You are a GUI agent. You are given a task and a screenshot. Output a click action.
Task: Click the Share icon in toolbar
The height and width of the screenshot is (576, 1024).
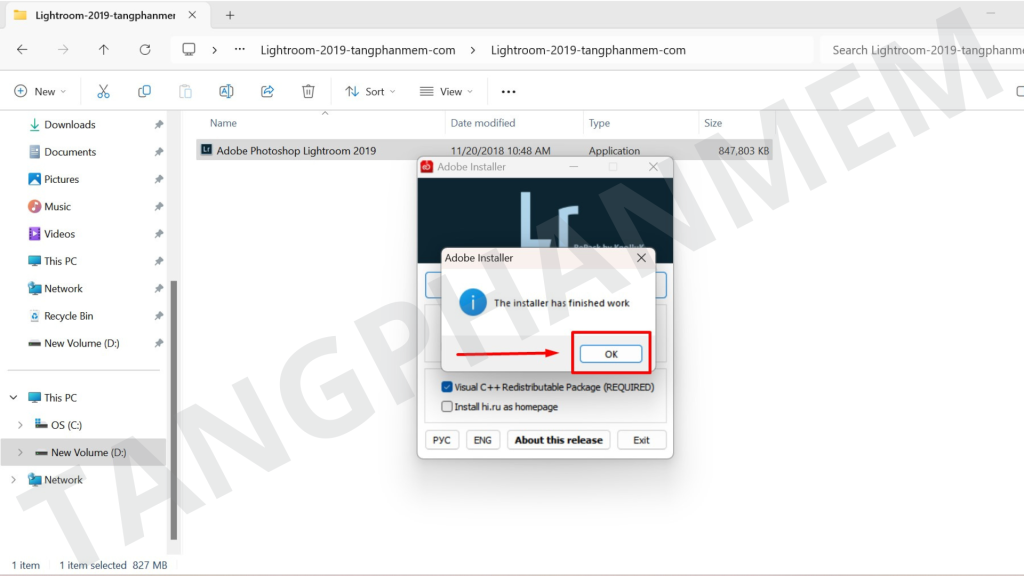(267, 91)
